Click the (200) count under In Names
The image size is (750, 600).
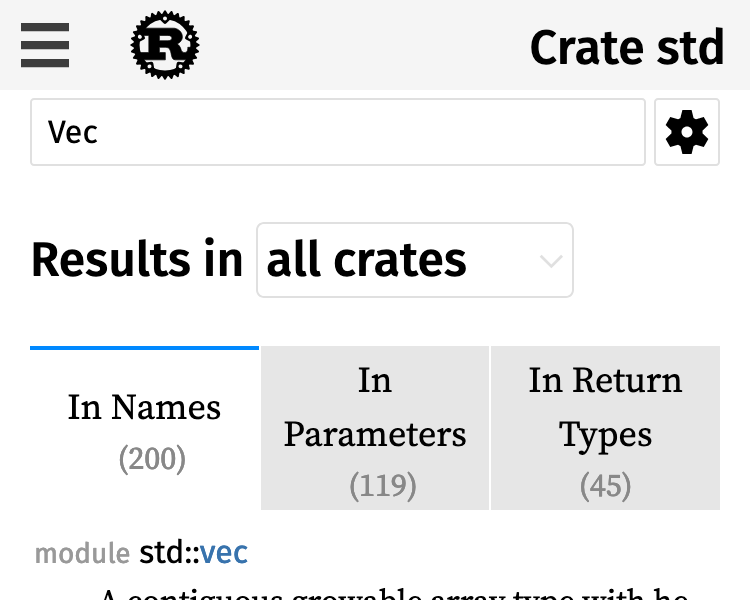tap(152, 459)
